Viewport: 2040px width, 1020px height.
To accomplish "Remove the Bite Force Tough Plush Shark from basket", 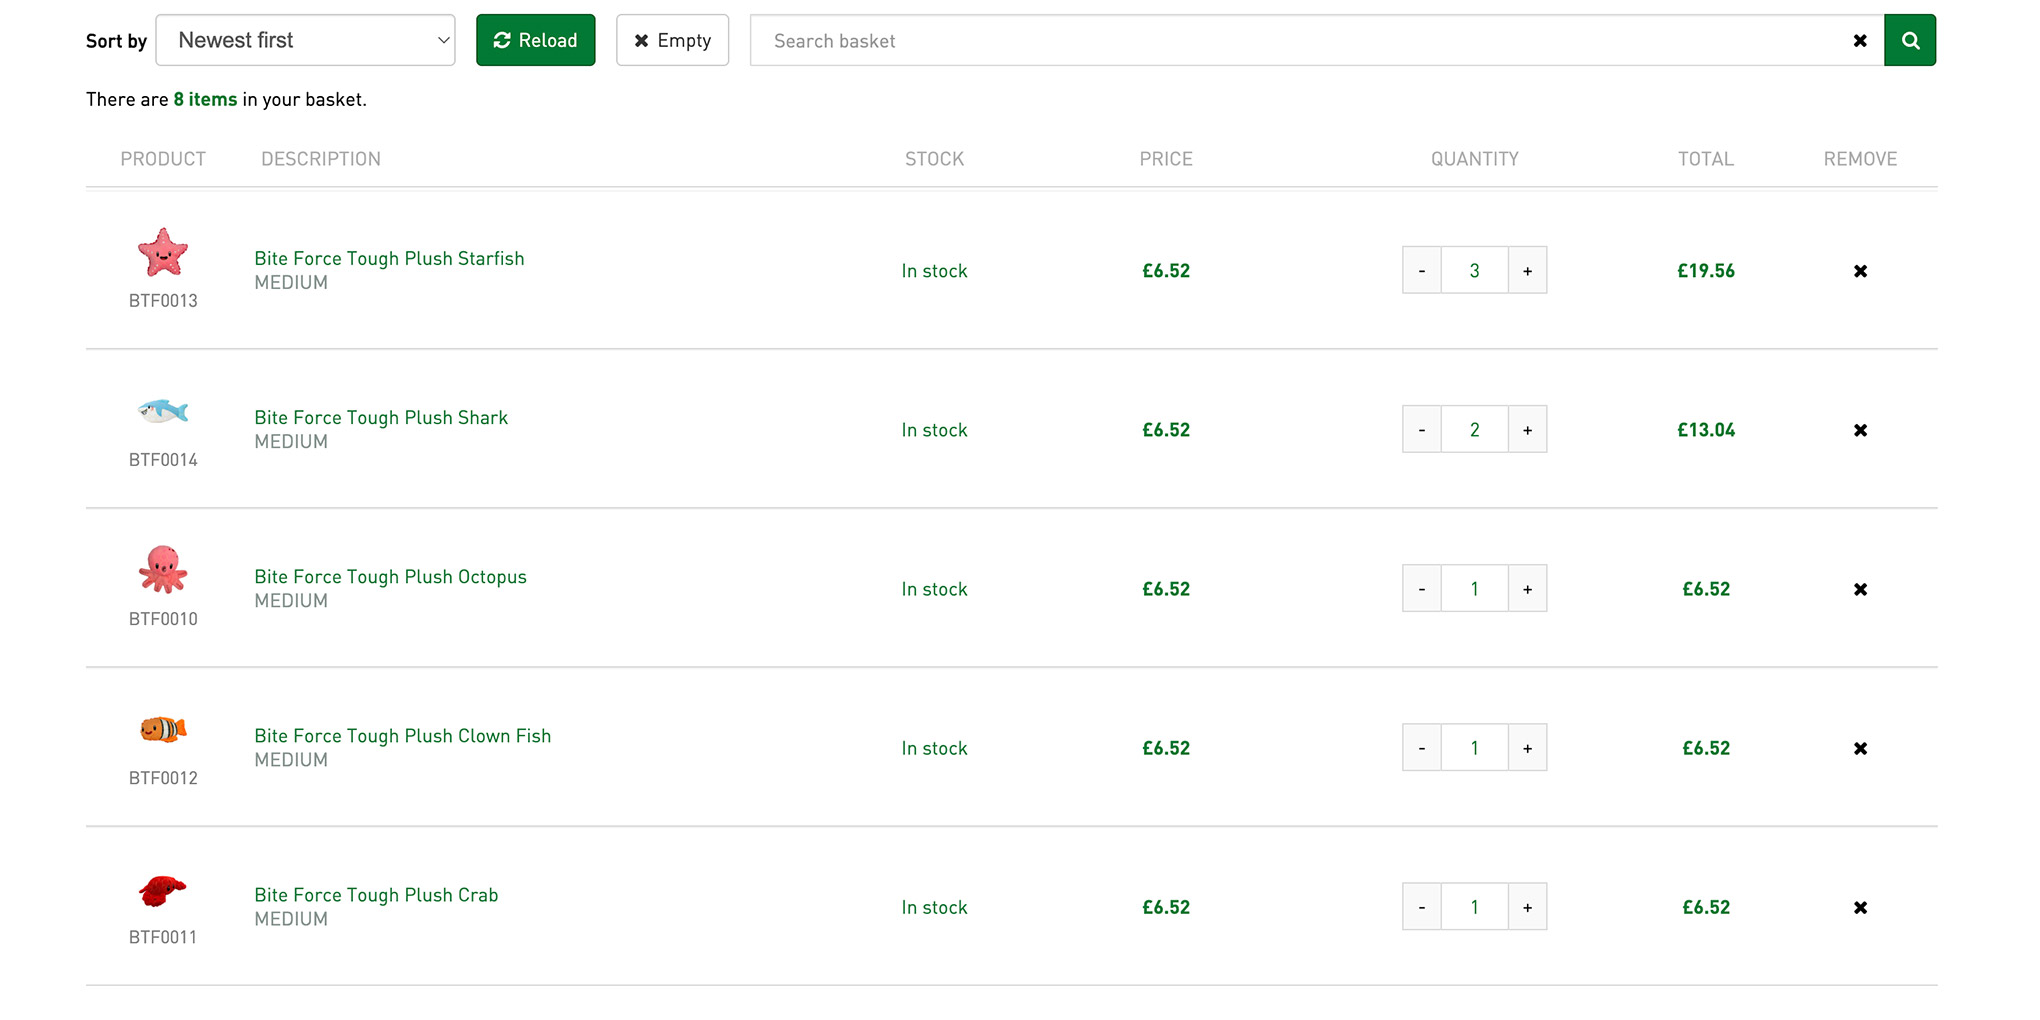I will [x=1860, y=429].
